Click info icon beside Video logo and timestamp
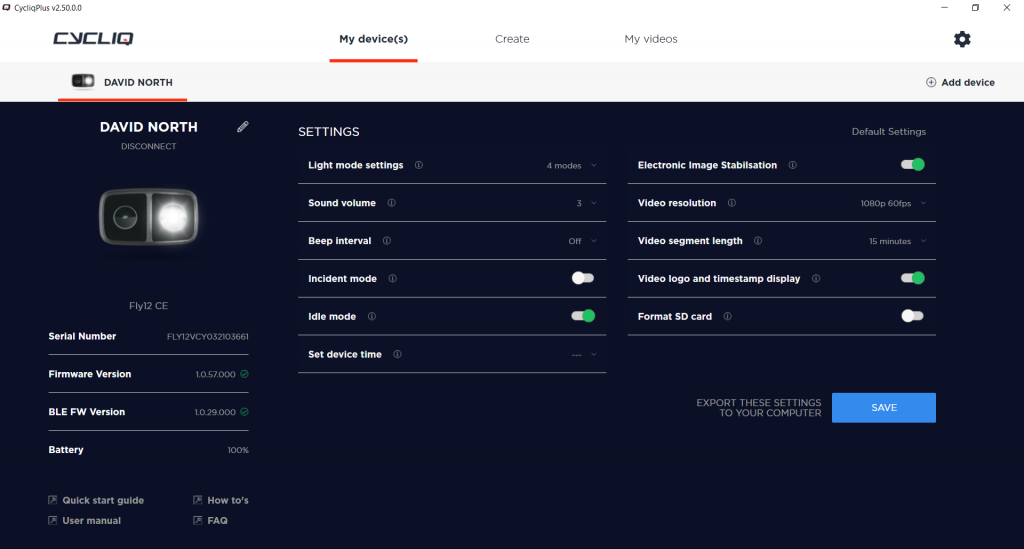 (816, 279)
